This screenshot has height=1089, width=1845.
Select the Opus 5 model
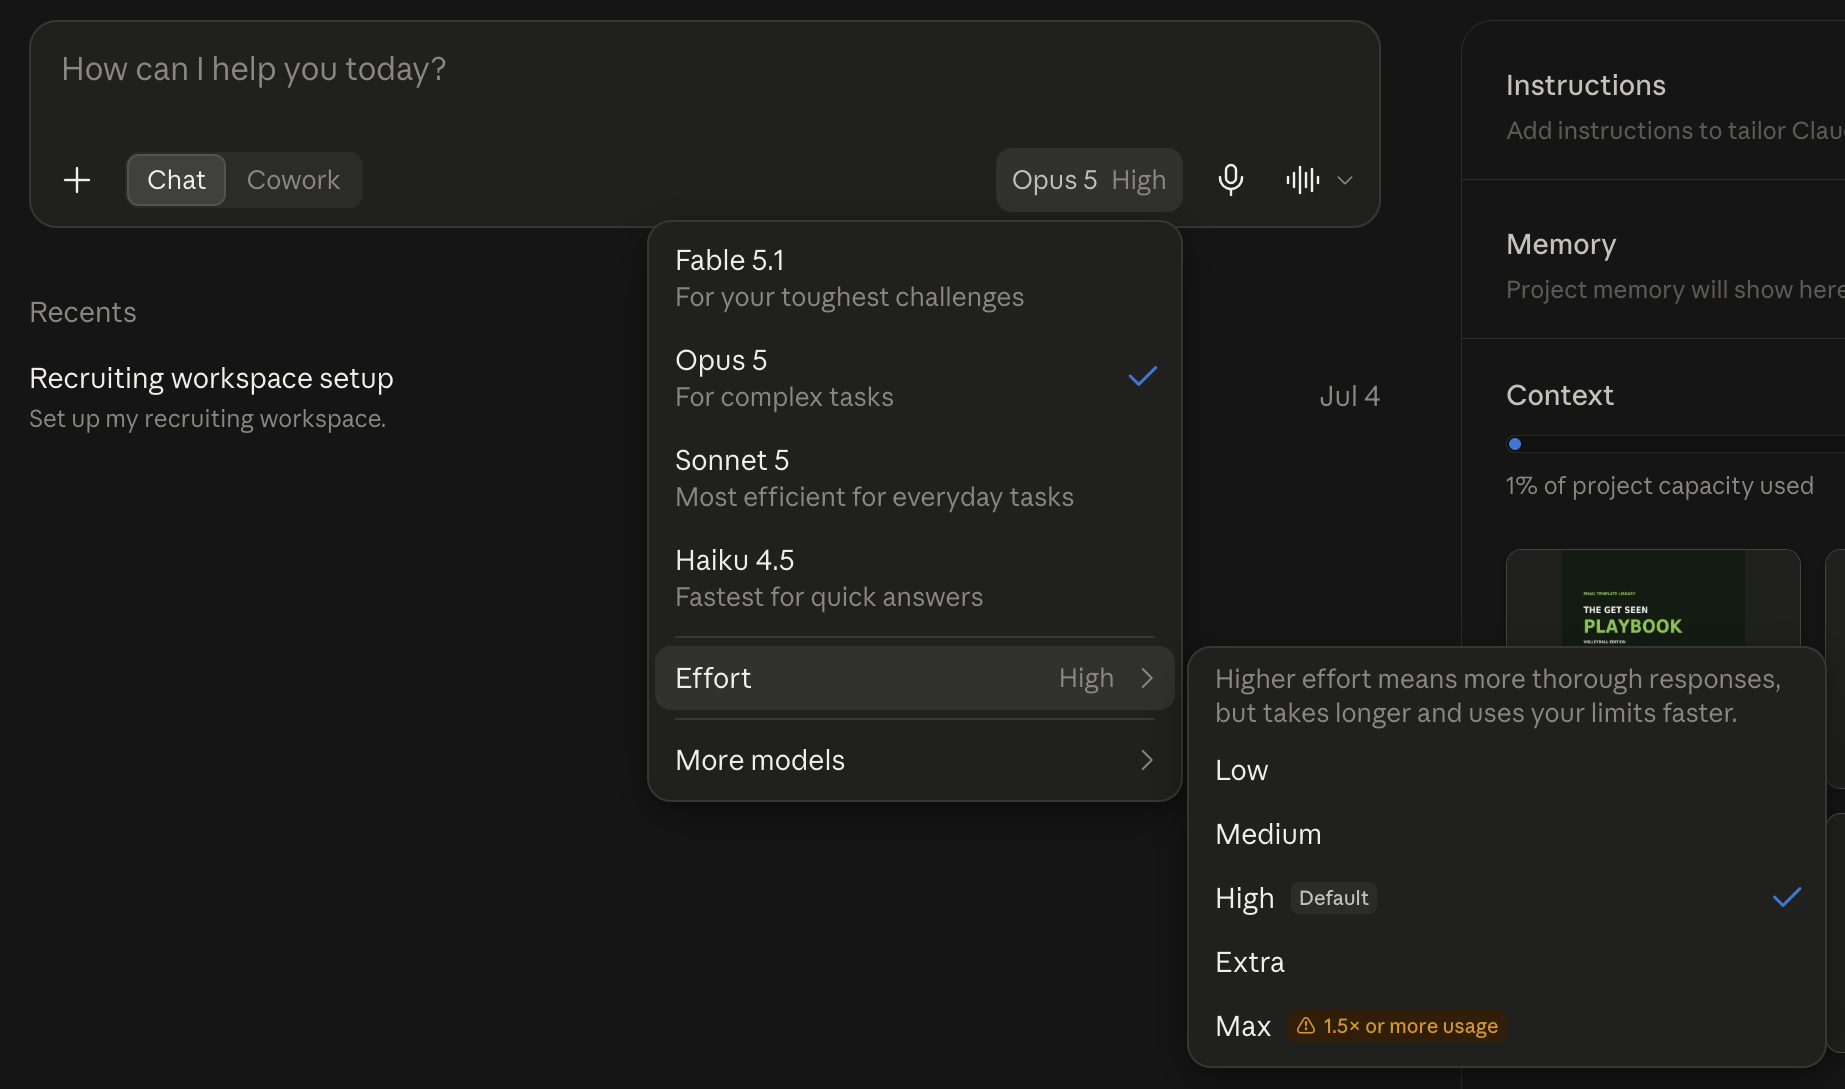click(x=914, y=378)
